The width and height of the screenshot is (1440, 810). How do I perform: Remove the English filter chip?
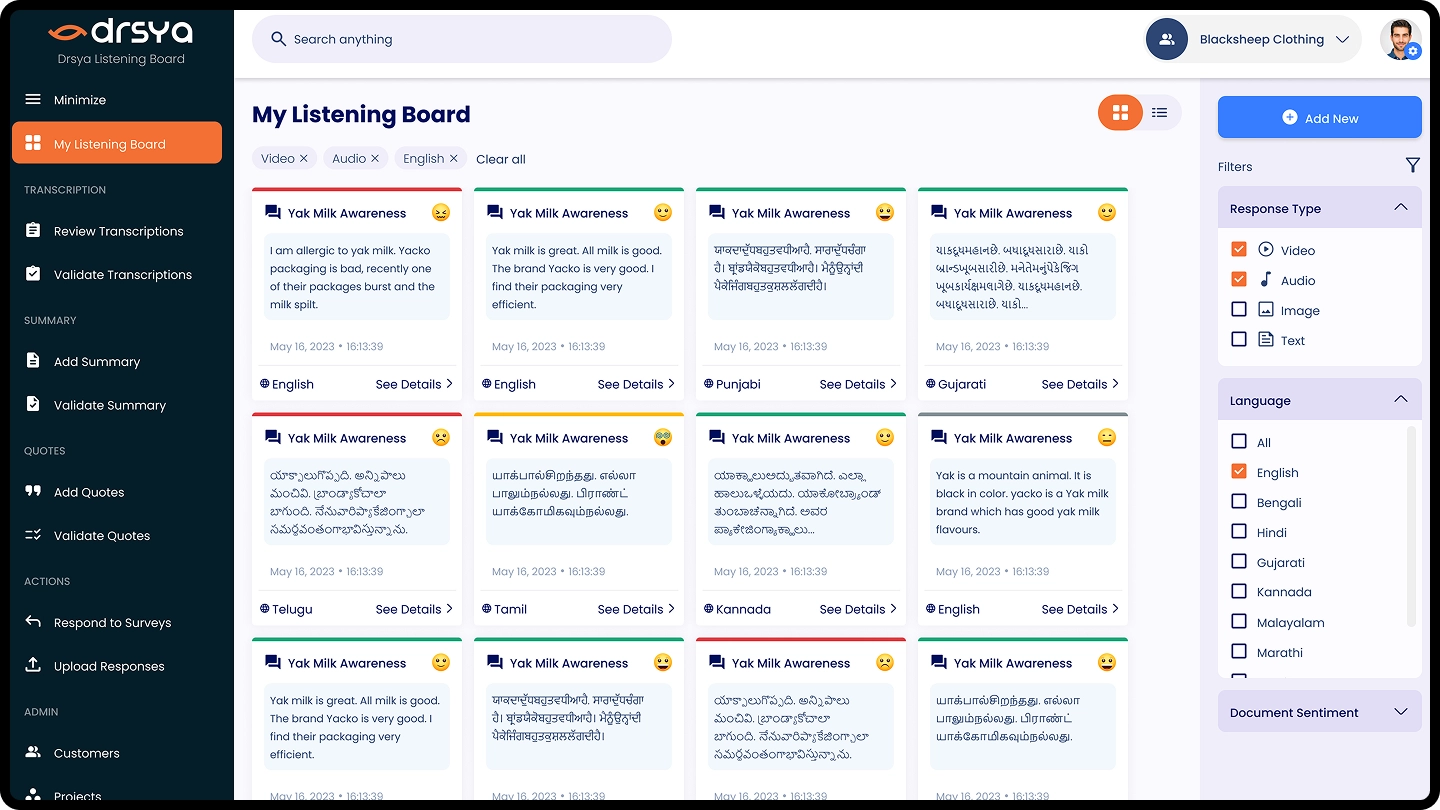tap(453, 159)
